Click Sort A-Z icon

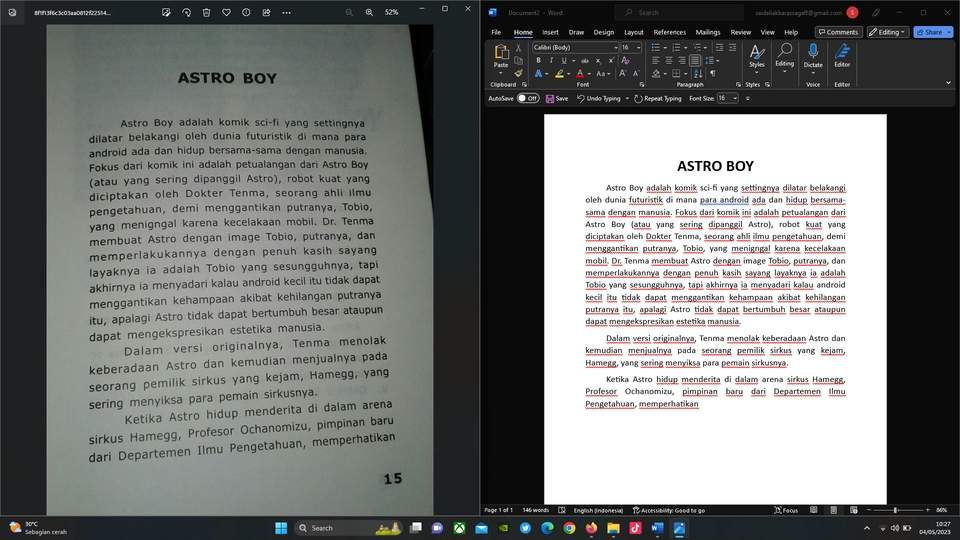tap(698, 73)
